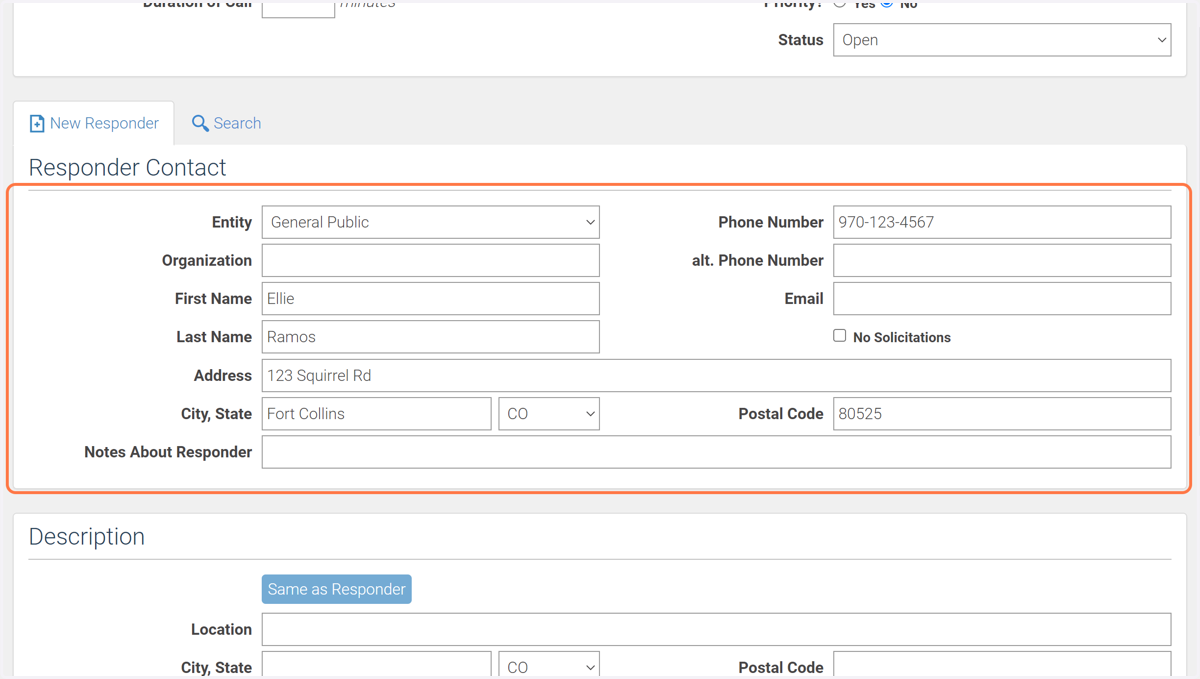
Task: Switch to the New Responder tab
Action: pyautogui.click(x=94, y=123)
